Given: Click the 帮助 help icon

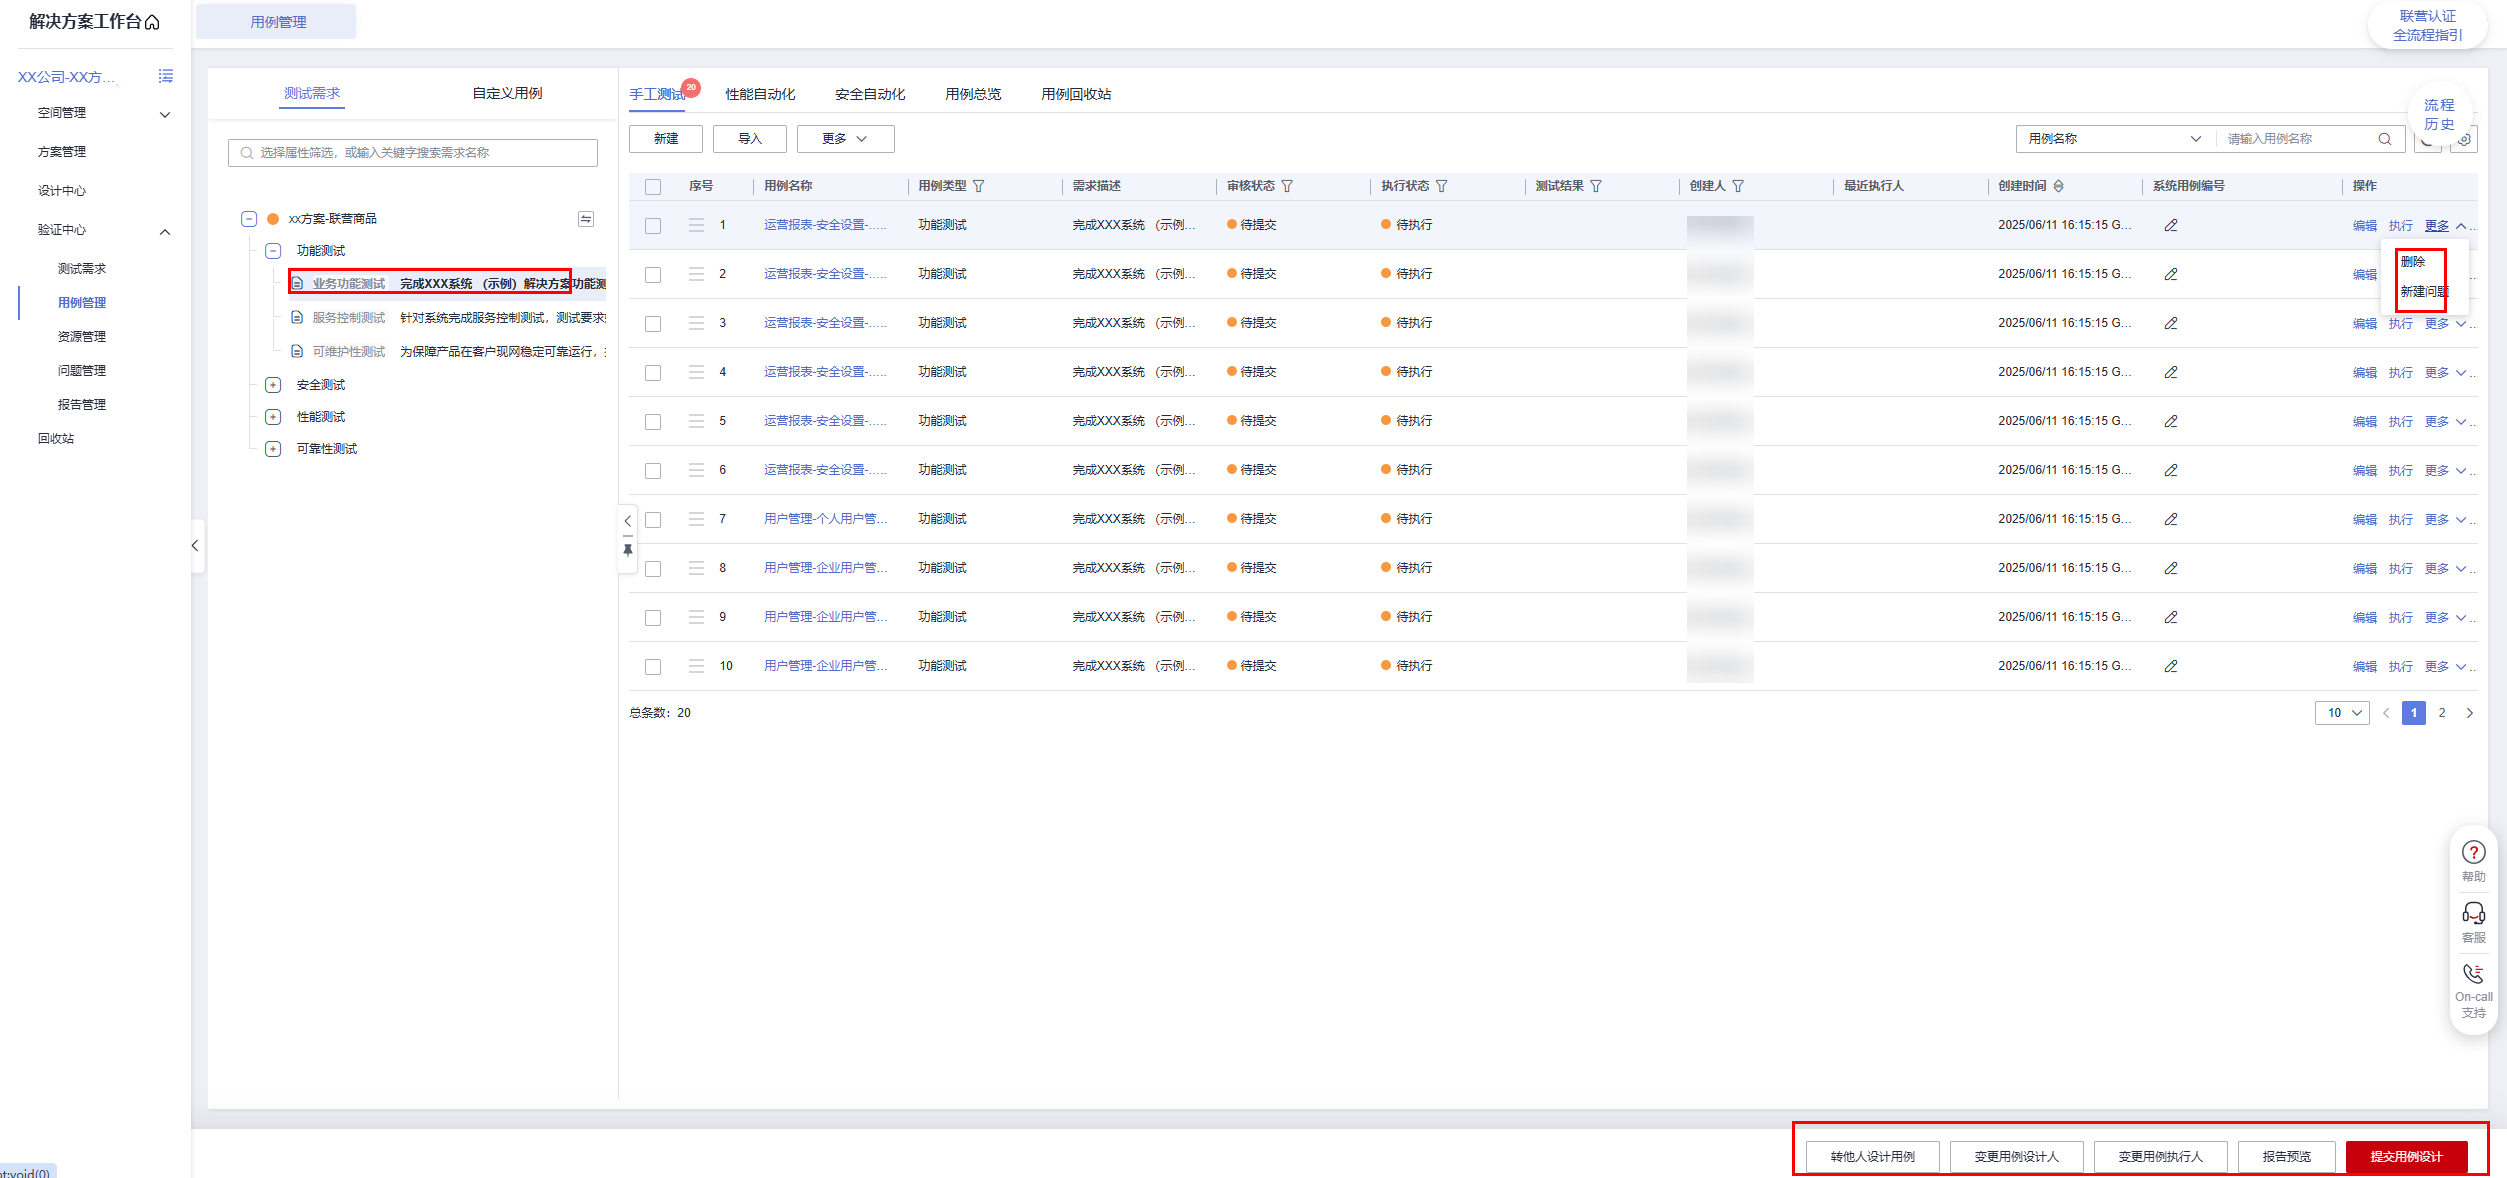Looking at the screenshot, I should (2473, 852).
